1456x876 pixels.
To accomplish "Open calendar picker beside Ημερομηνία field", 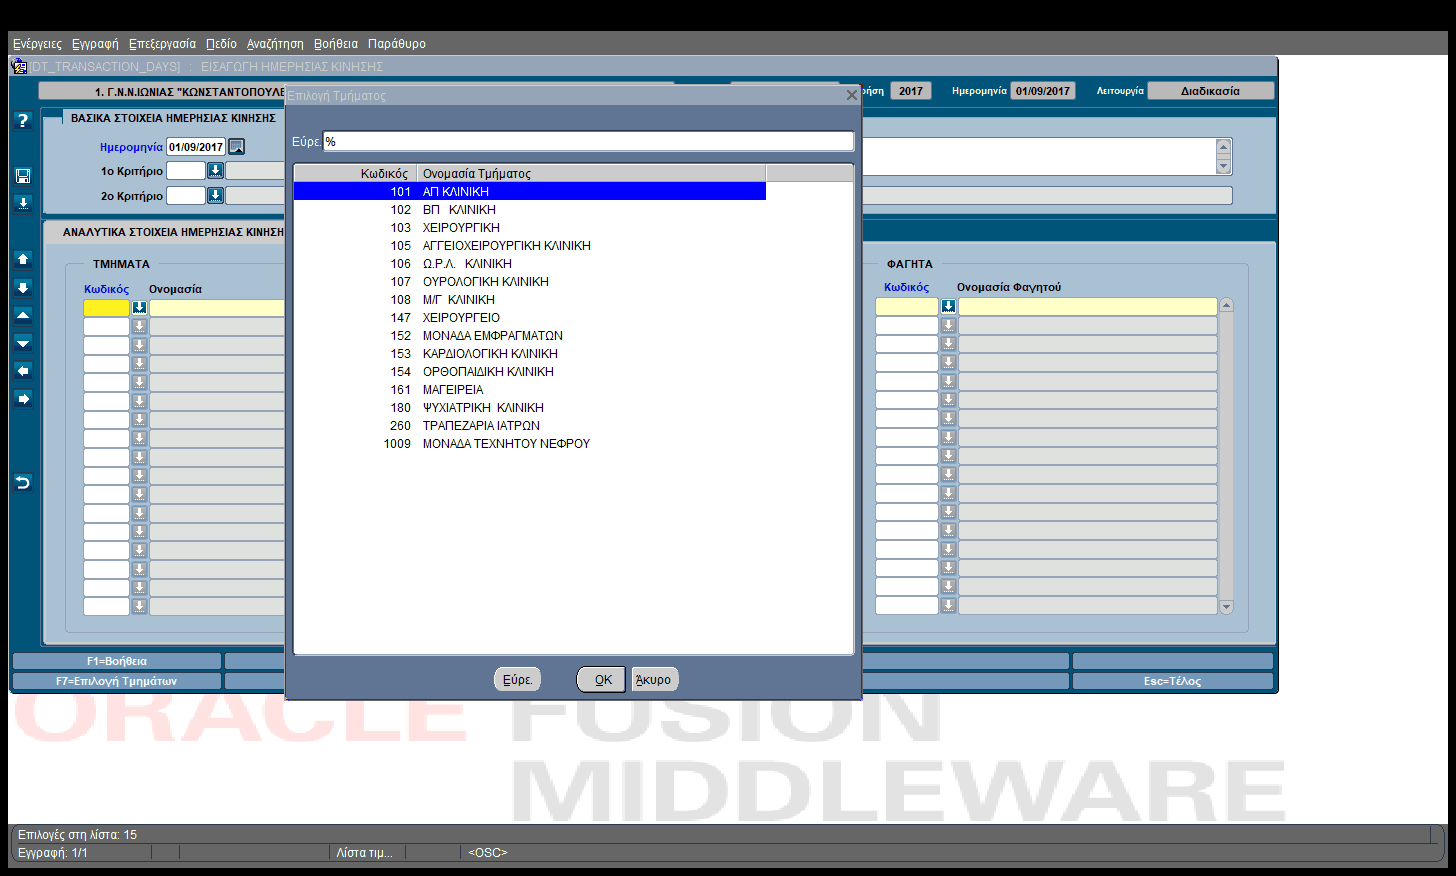I will pos(237,147).
